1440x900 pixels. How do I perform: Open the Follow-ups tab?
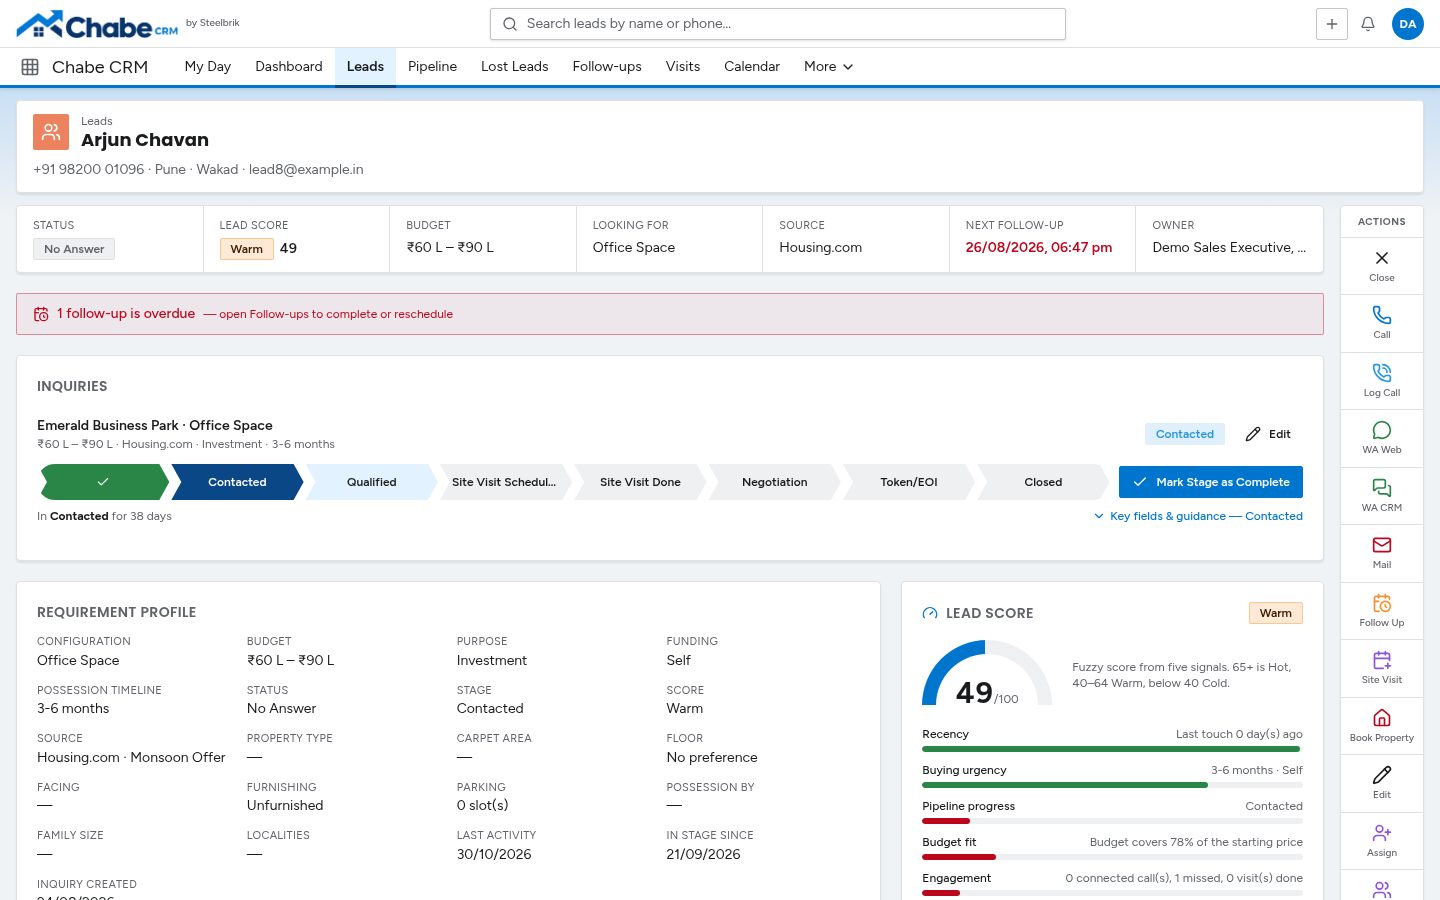[x=607, y=67]
